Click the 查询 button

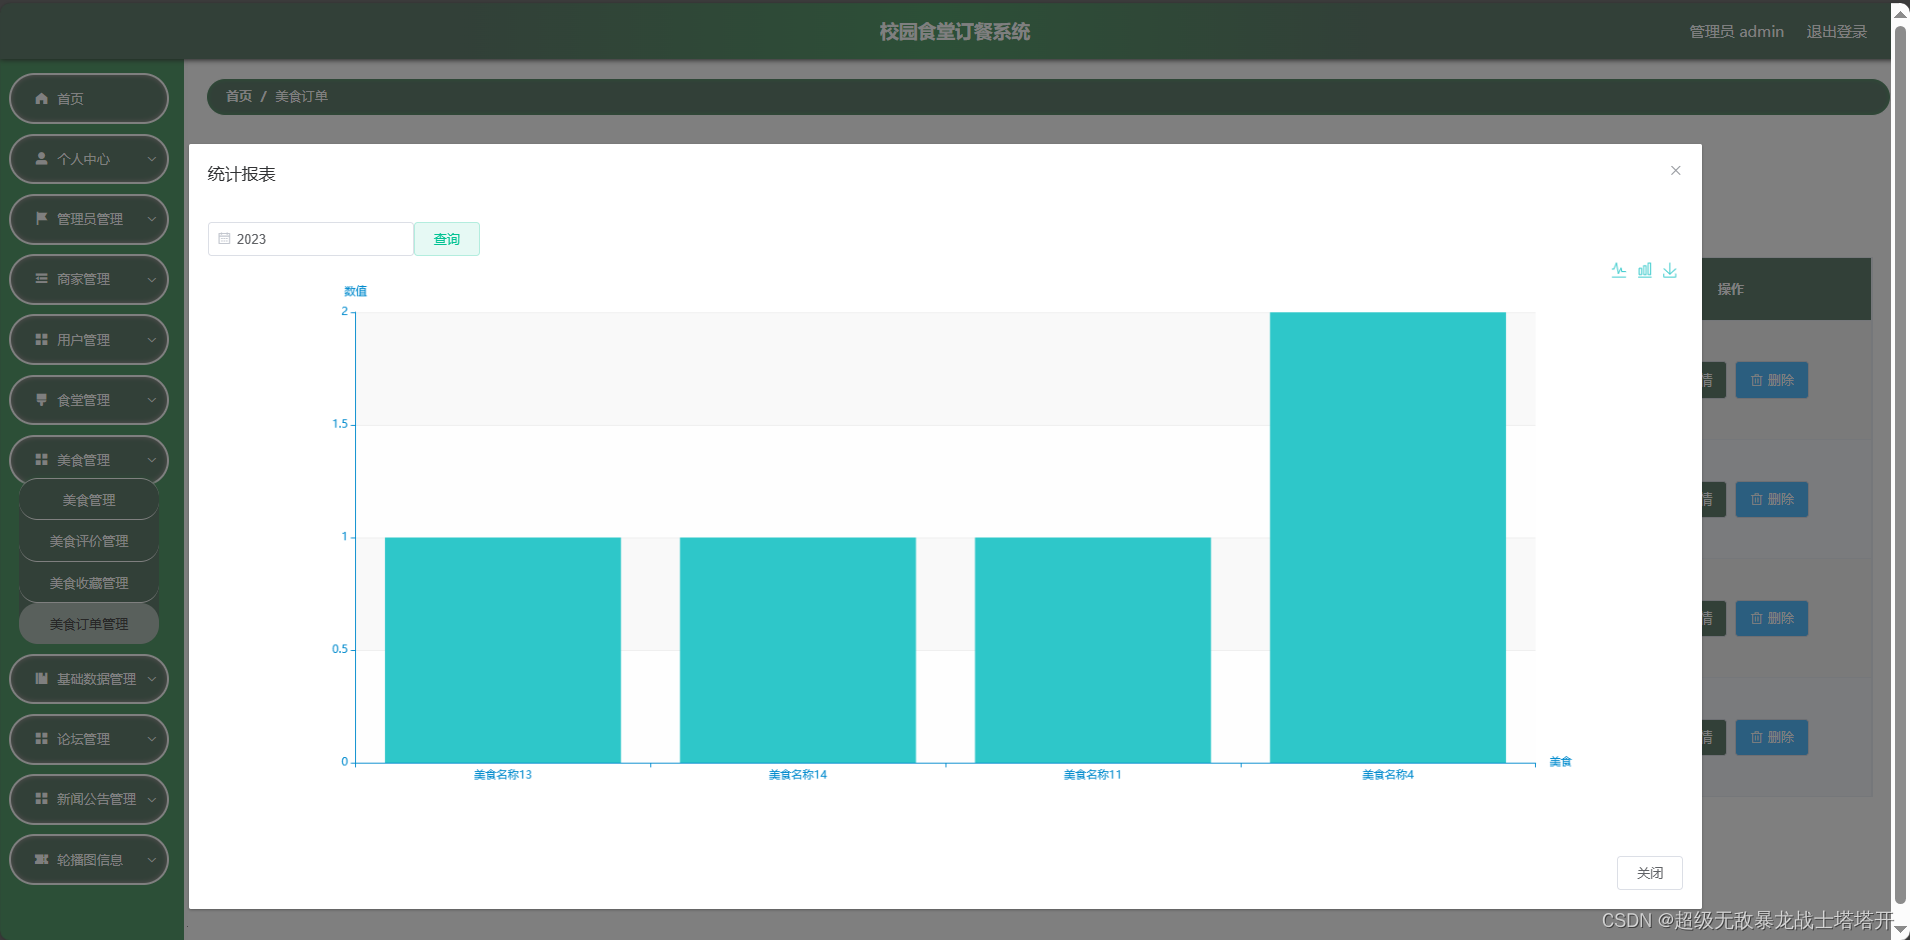pos(447,239)
